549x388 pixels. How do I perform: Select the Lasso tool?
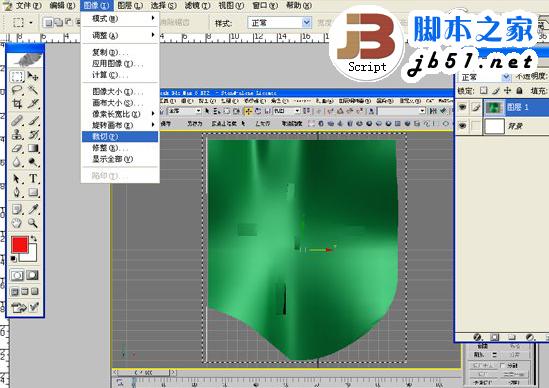[x=17, y=90]
